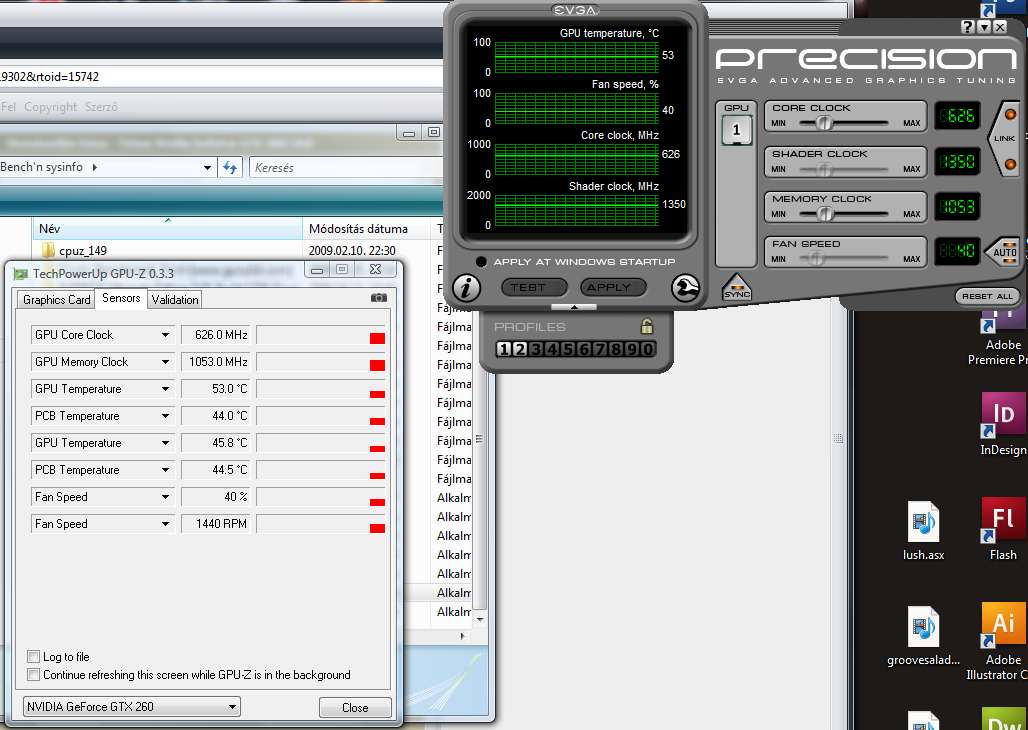The width and height of the screenshot is (1028, 730).
Task: Switch to Graphics Card tab
Action: tap(56, 300)
